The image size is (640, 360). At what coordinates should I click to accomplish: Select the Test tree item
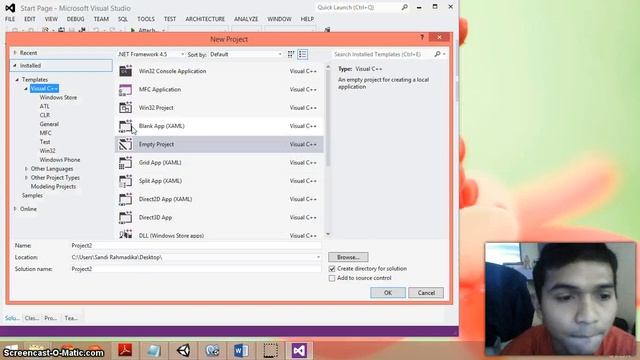pyautogui.click(x=45, y=142)
